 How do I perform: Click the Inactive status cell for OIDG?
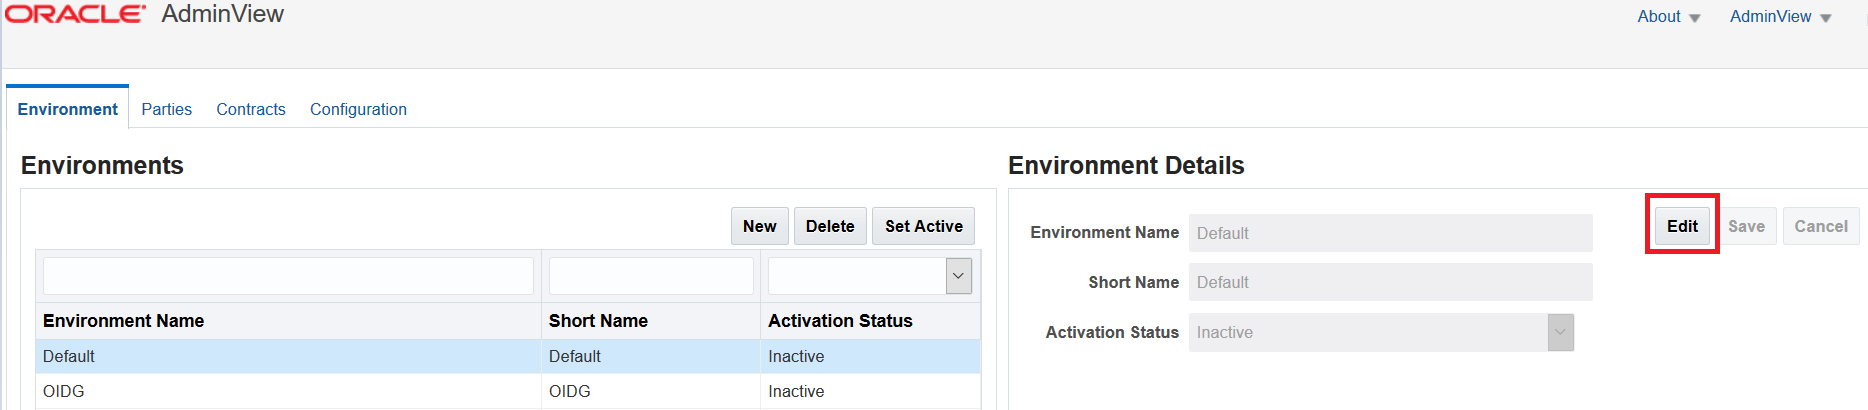pos(796,391)
